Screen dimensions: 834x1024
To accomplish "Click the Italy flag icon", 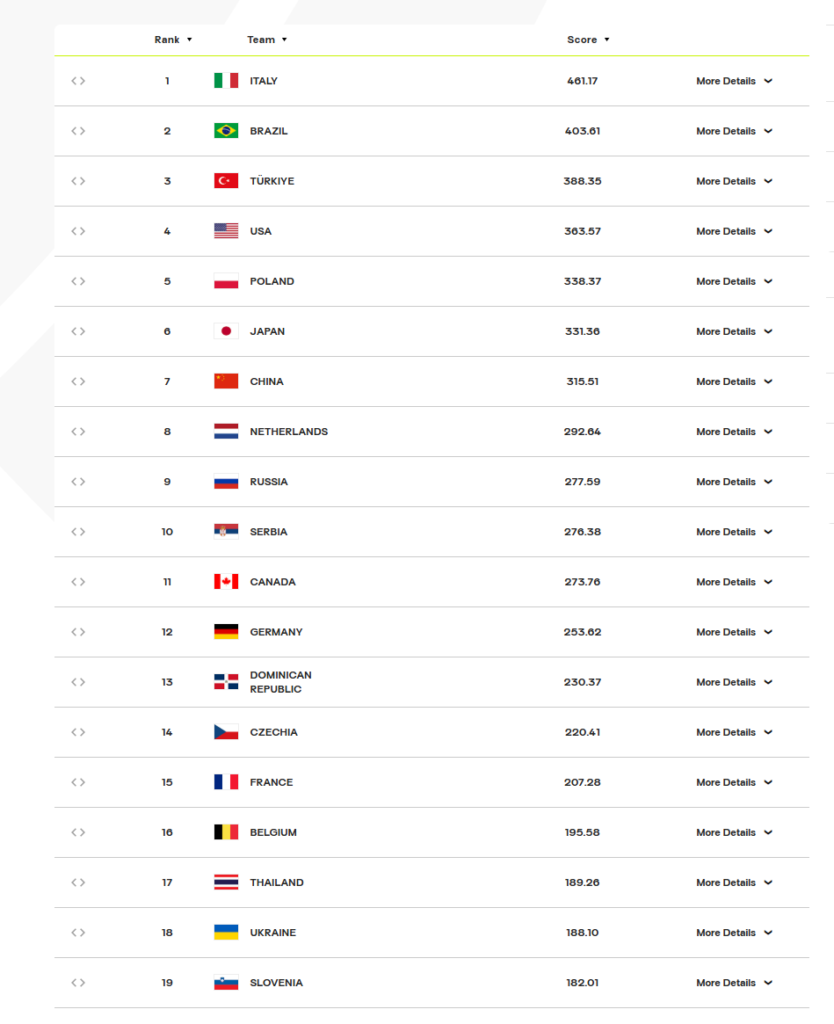I will 226,81.
